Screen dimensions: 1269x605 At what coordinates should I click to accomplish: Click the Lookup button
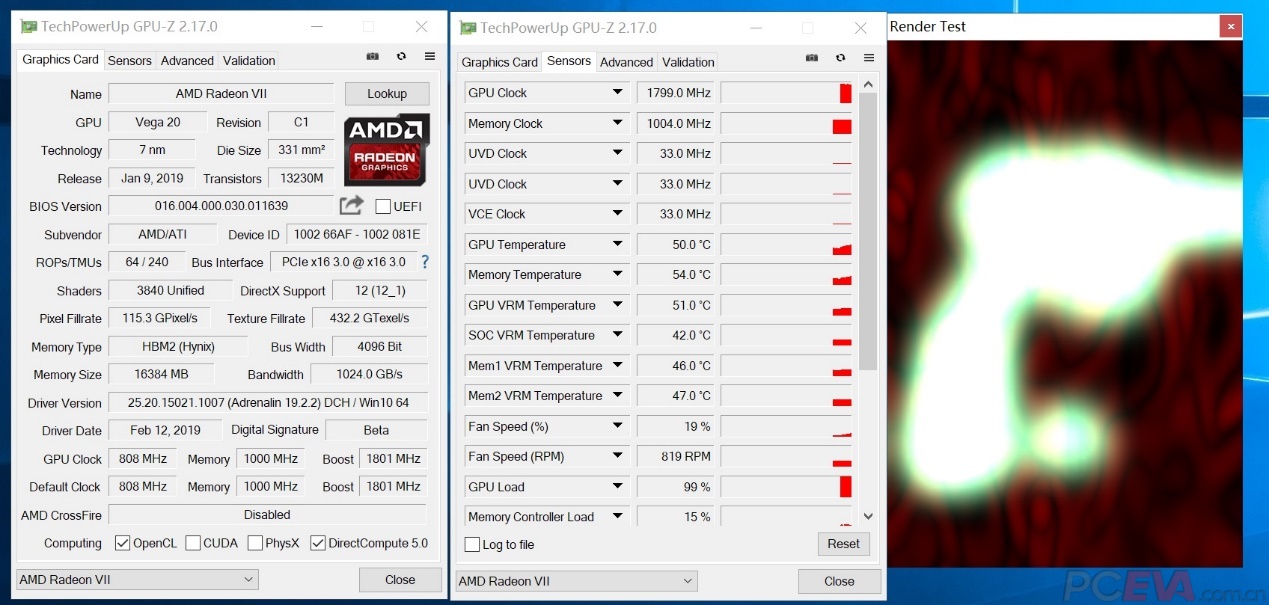387,94
